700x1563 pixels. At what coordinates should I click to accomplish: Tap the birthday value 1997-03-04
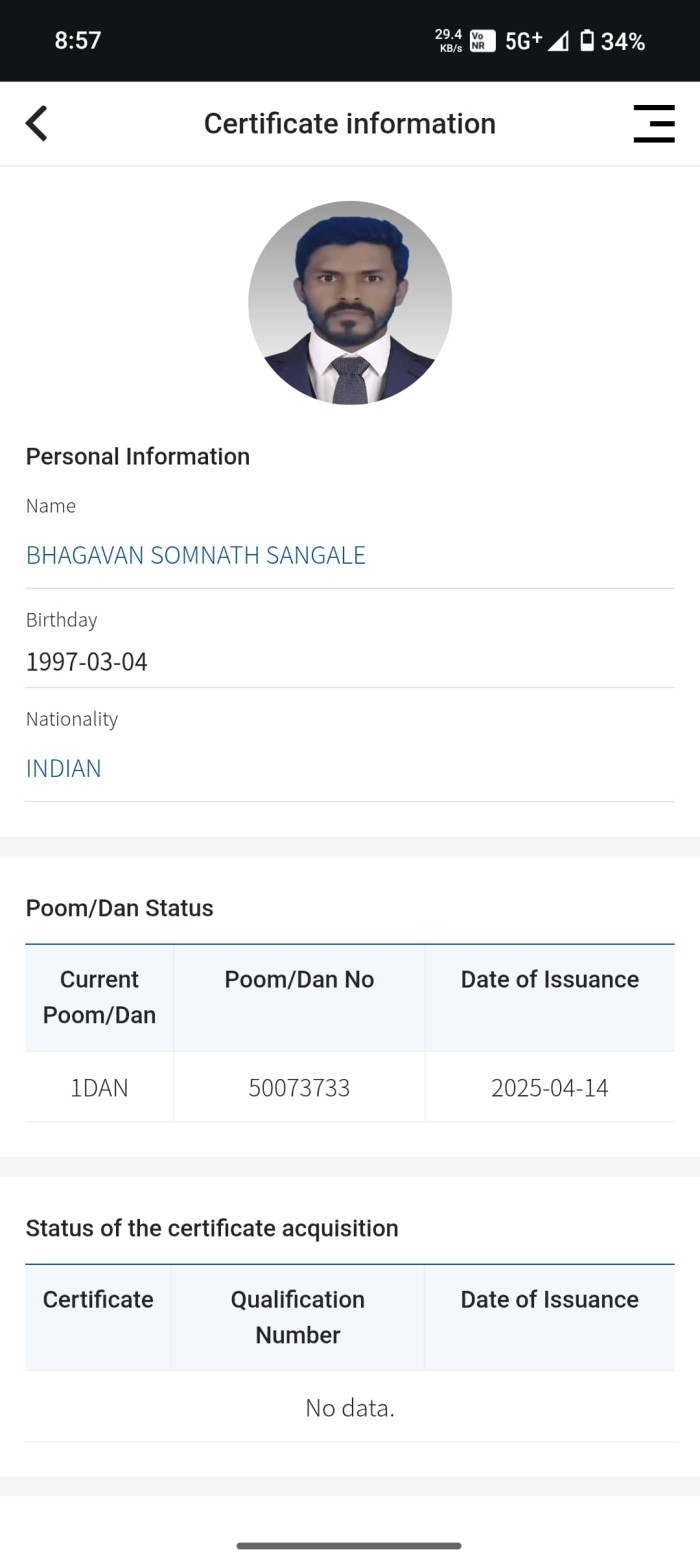[x=87, y=662]
